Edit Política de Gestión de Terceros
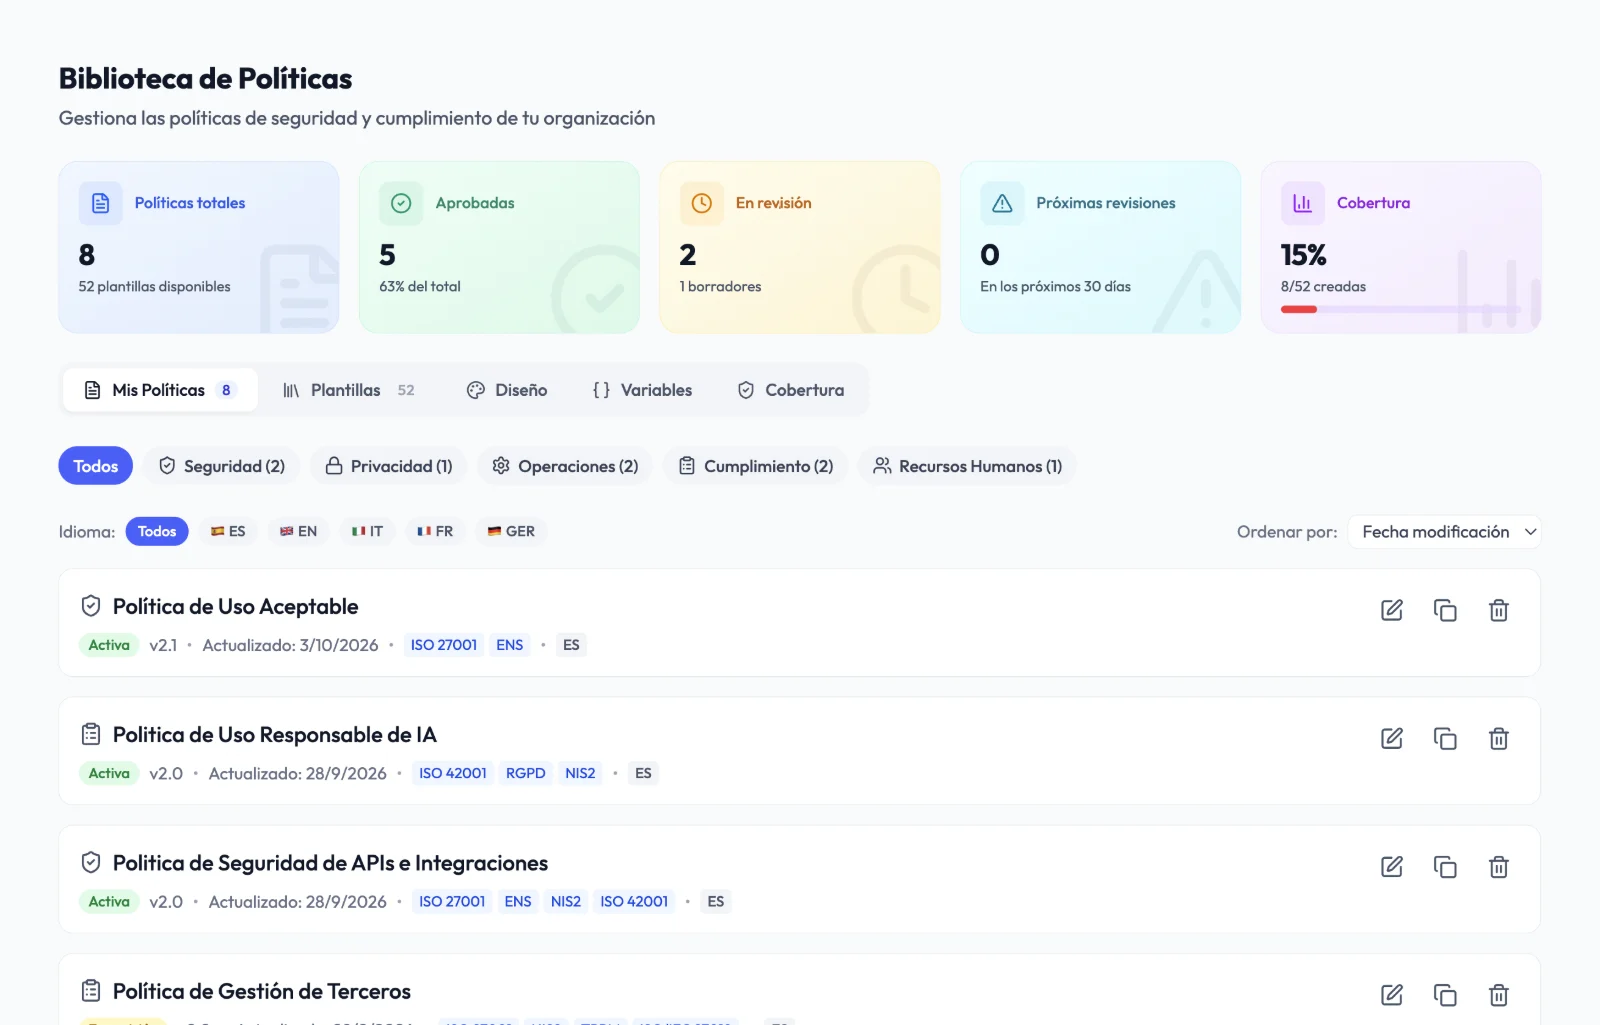1600x1025 pixels. pos(1392,995)
